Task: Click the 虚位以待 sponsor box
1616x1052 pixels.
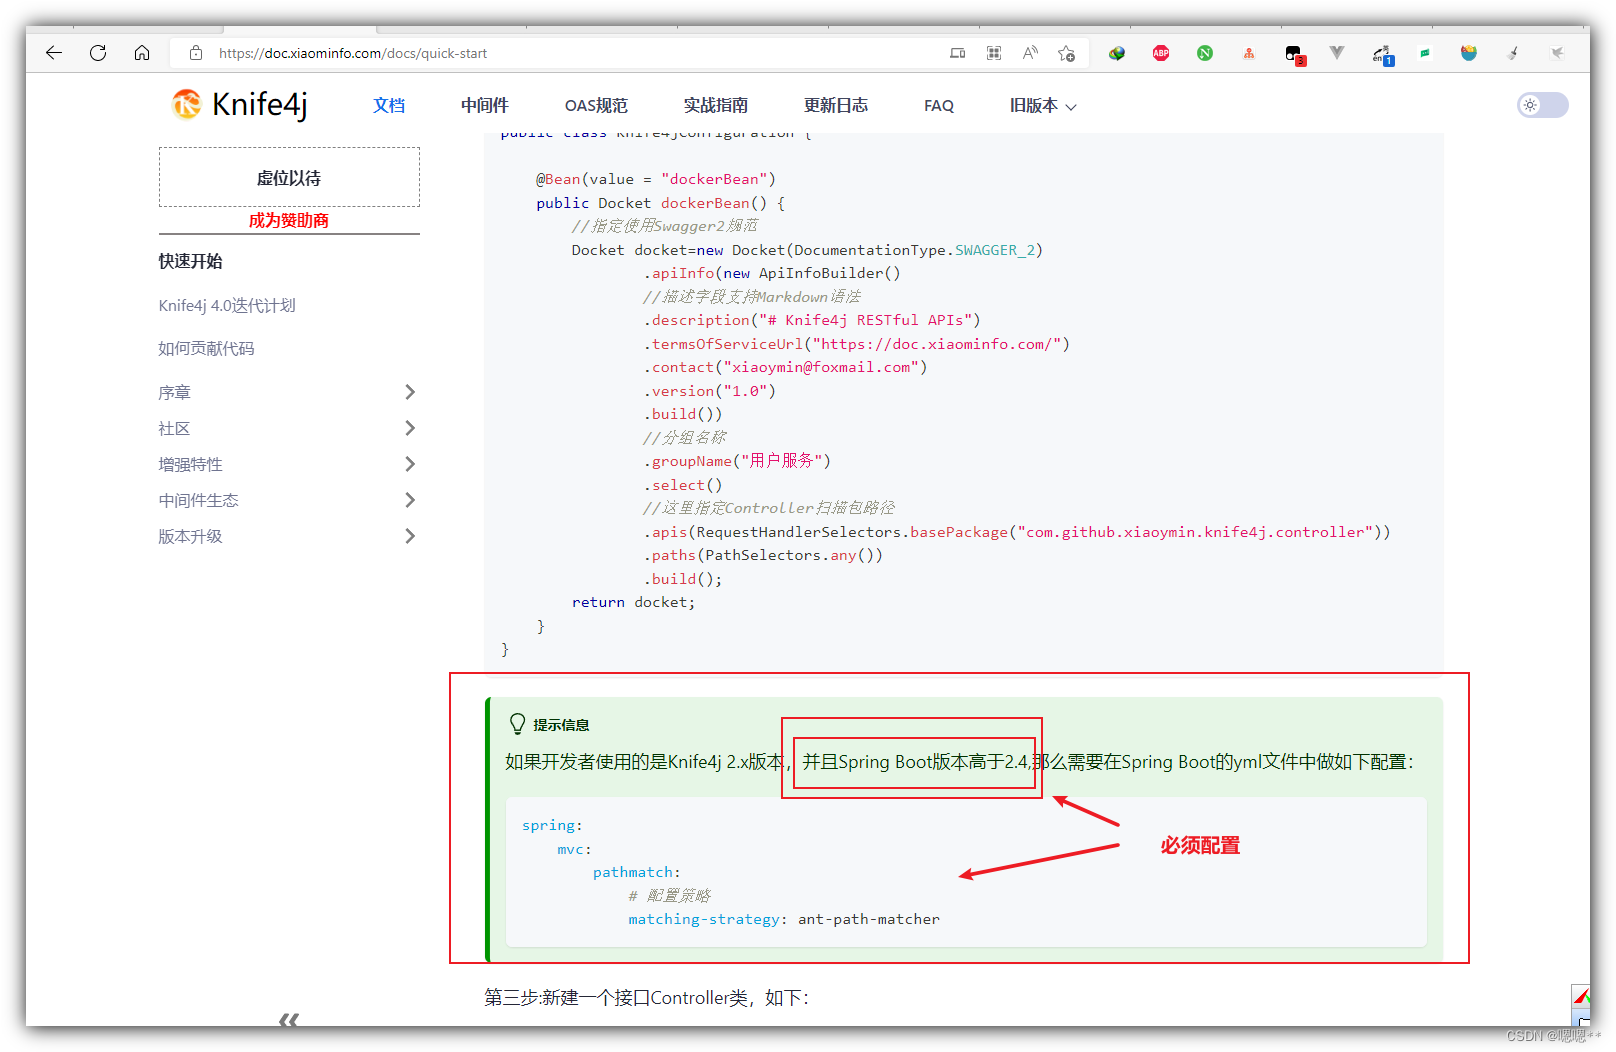Action: click(289, 177)
